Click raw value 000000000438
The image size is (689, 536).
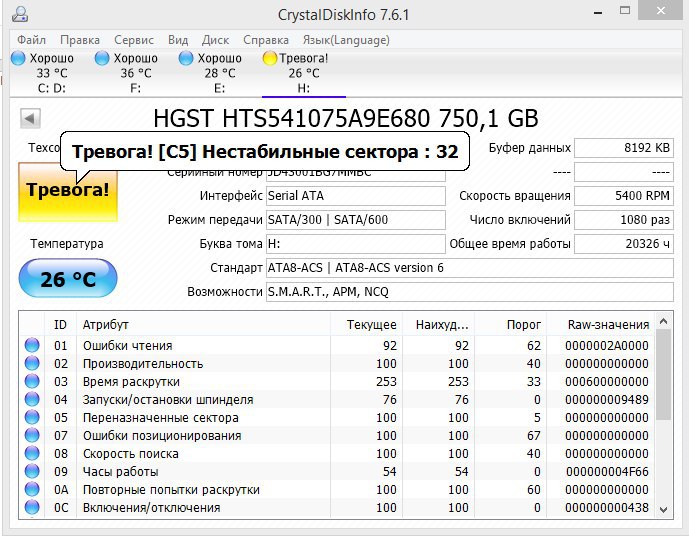[x=607, y=508]
